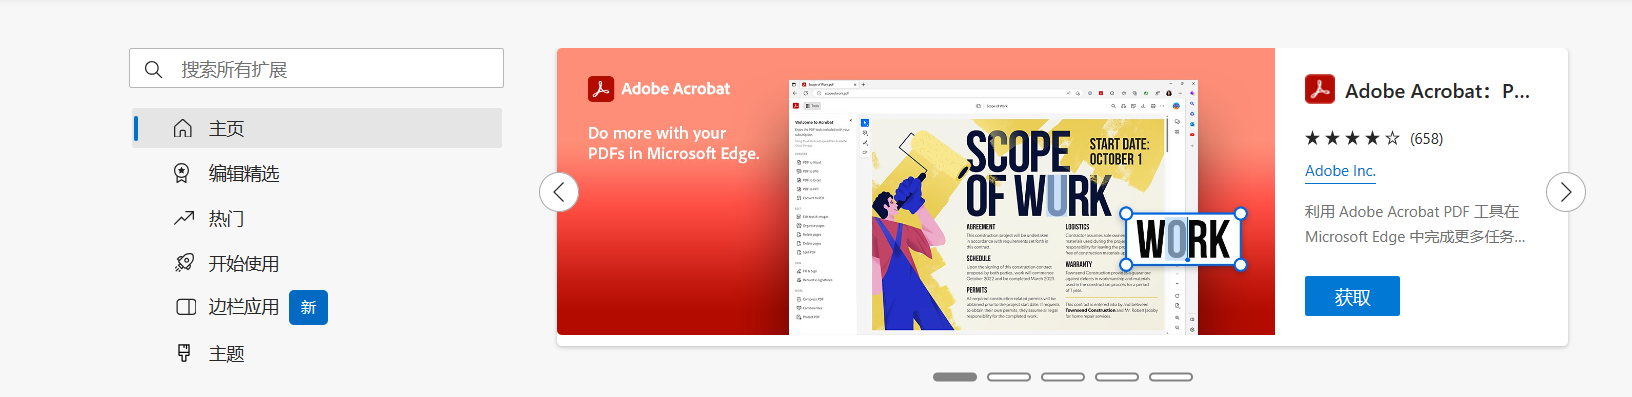1632x397 pixels.
Task: Open the 开始使用 section
Action: [317, 263]
